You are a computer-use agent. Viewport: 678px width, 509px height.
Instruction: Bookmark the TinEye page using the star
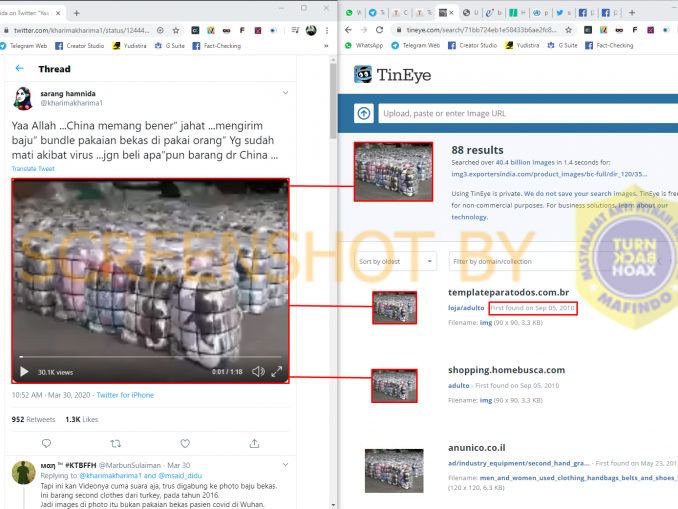pyautogui.click(x=569, y=30)
